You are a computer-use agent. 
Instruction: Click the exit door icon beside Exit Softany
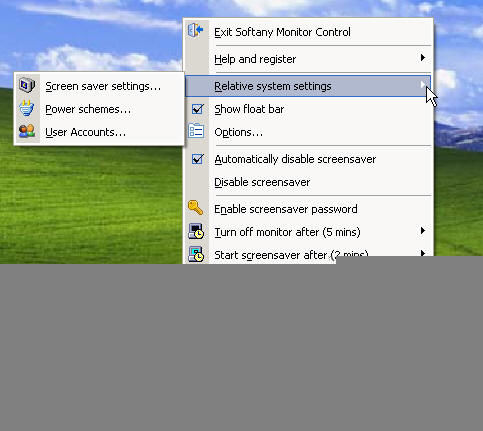pyautogui.click(x=196, y=31)
